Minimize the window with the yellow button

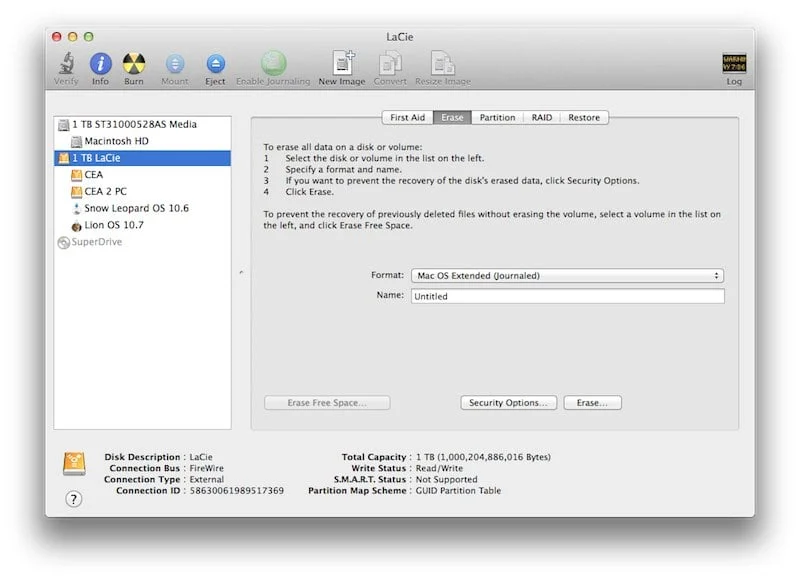72,37
